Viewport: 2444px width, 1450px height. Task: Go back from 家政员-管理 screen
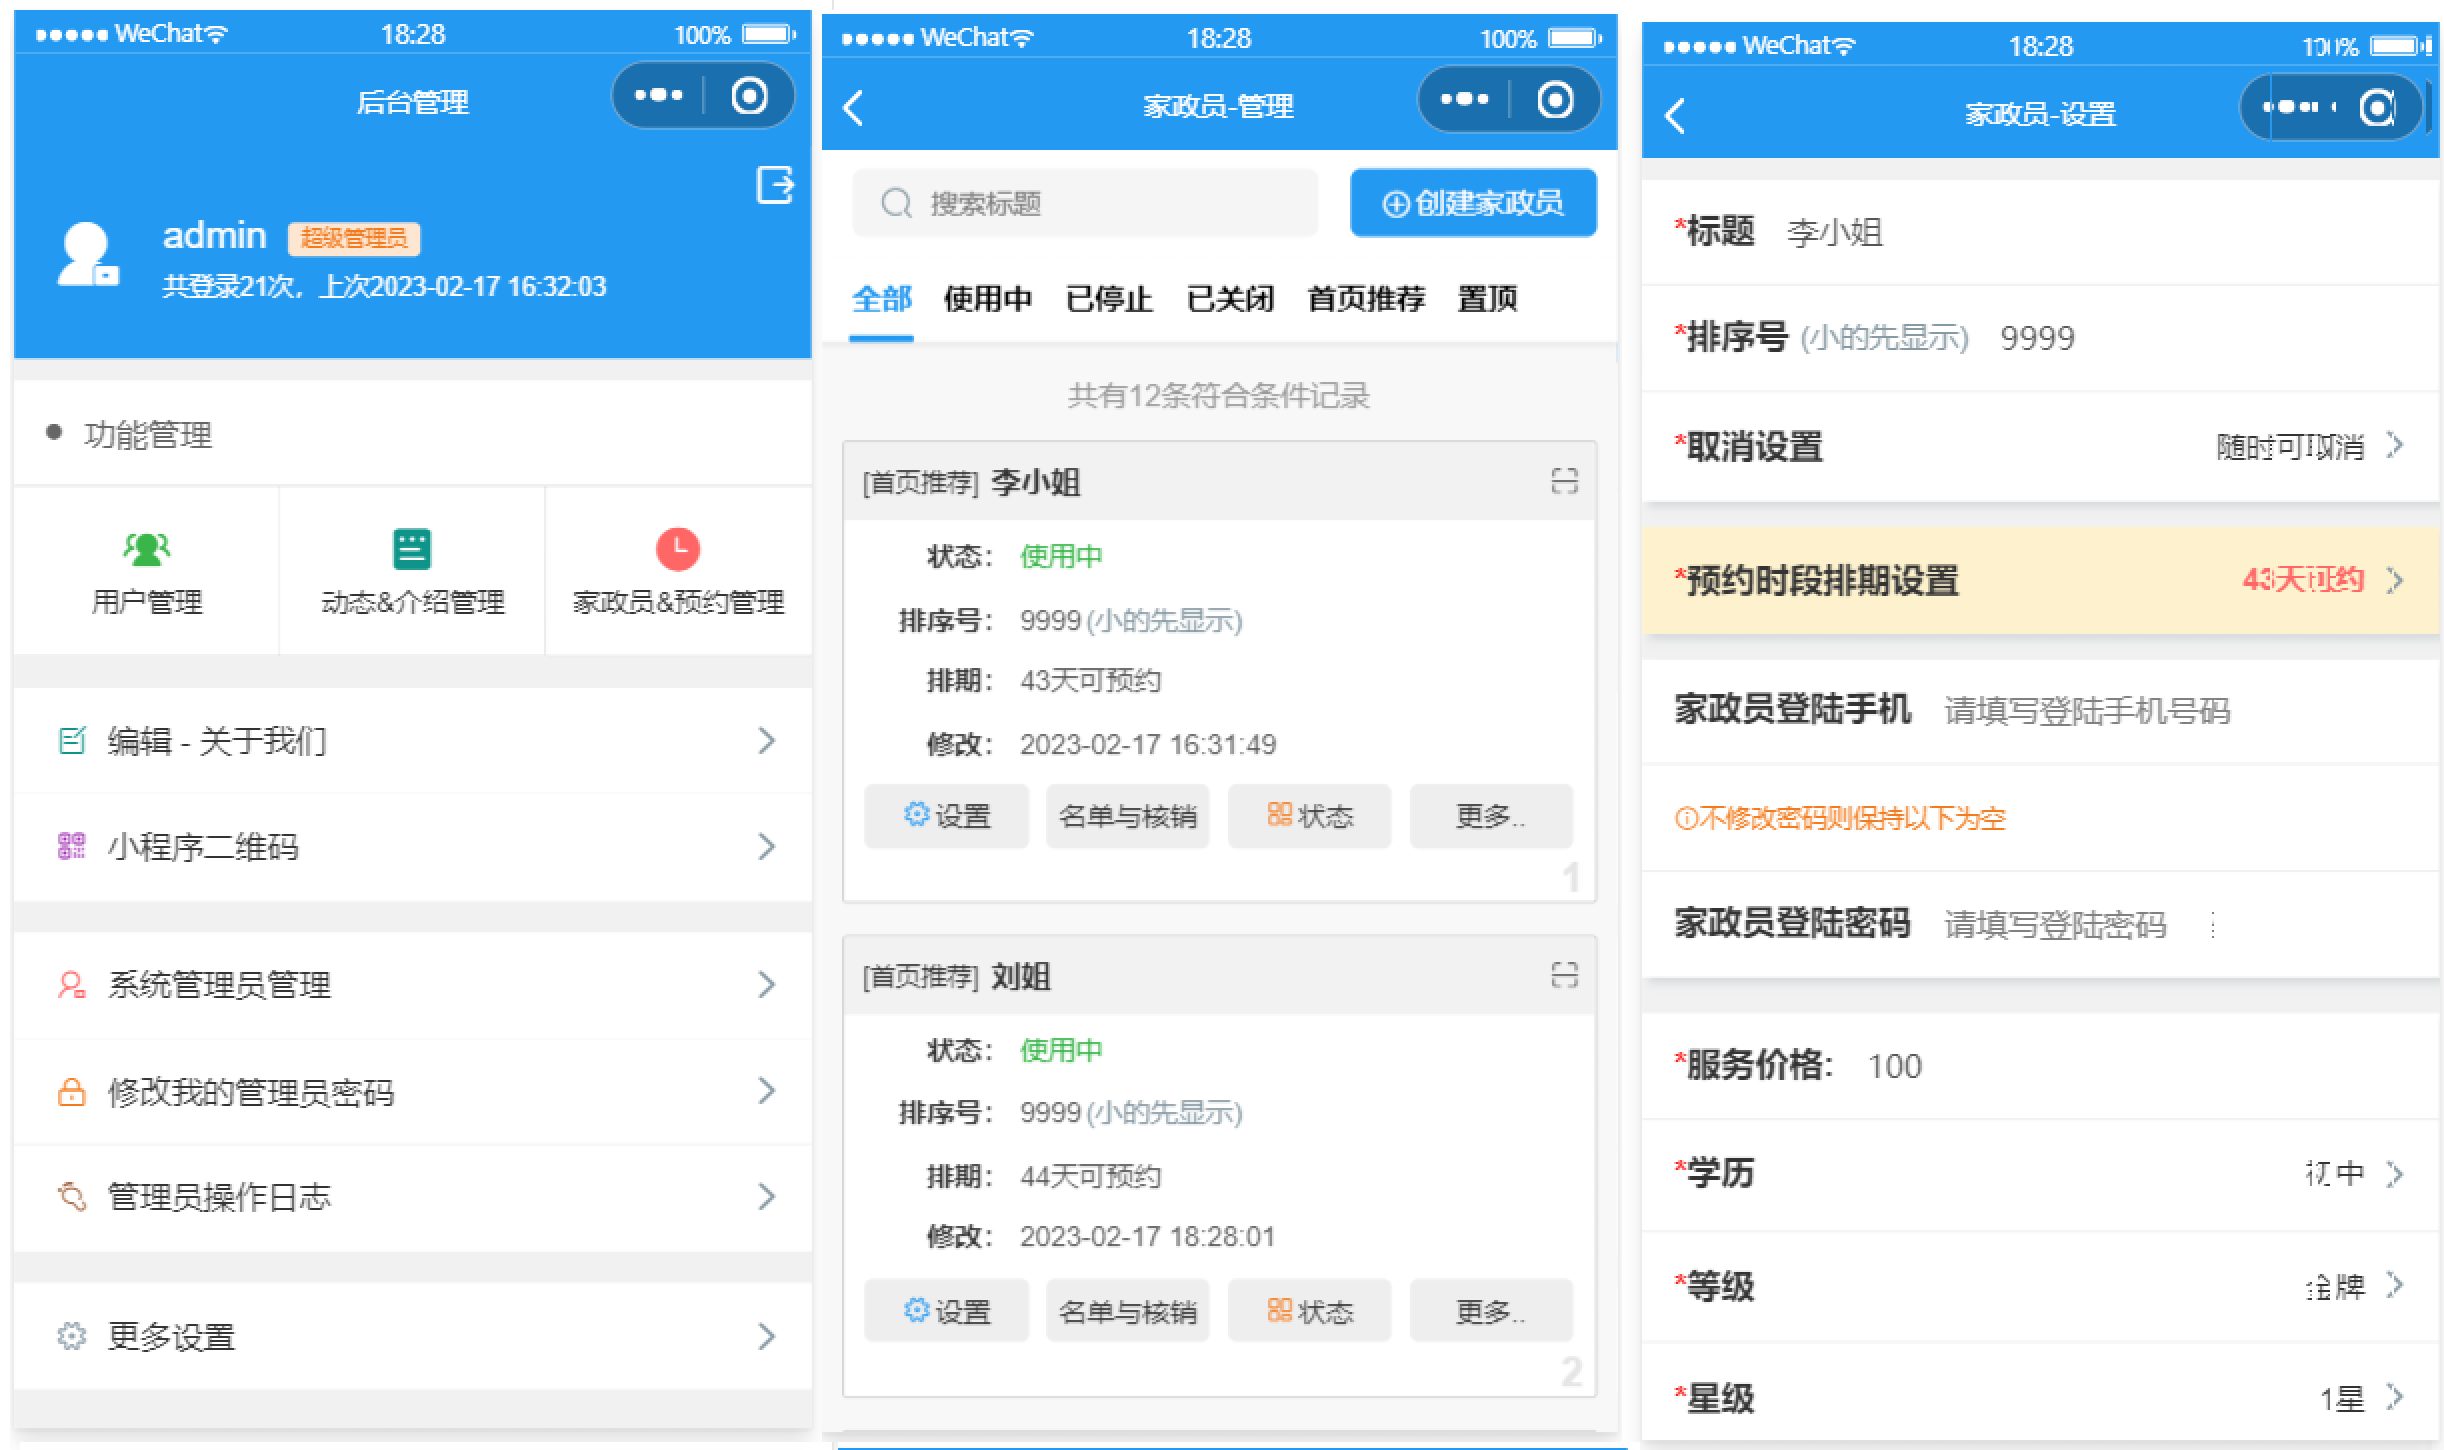(853, 107)
